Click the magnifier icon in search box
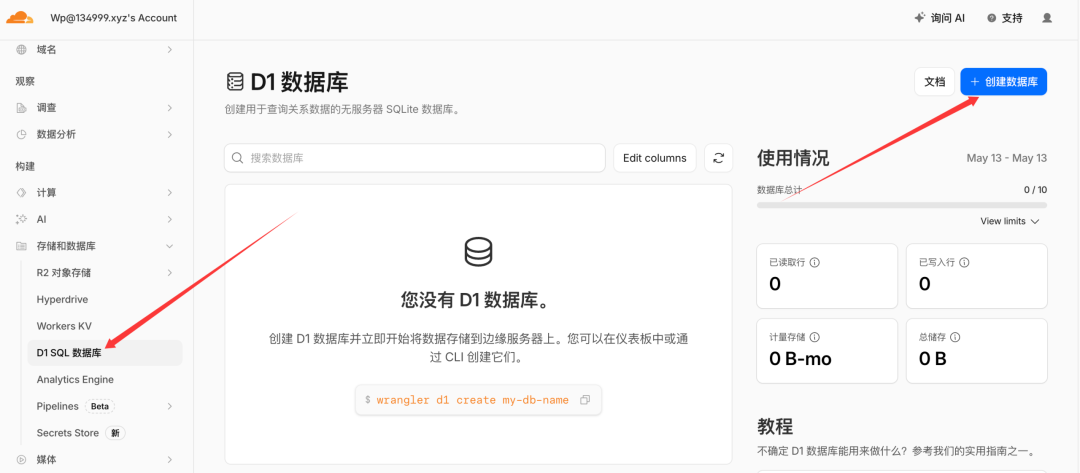 (238, 158)
